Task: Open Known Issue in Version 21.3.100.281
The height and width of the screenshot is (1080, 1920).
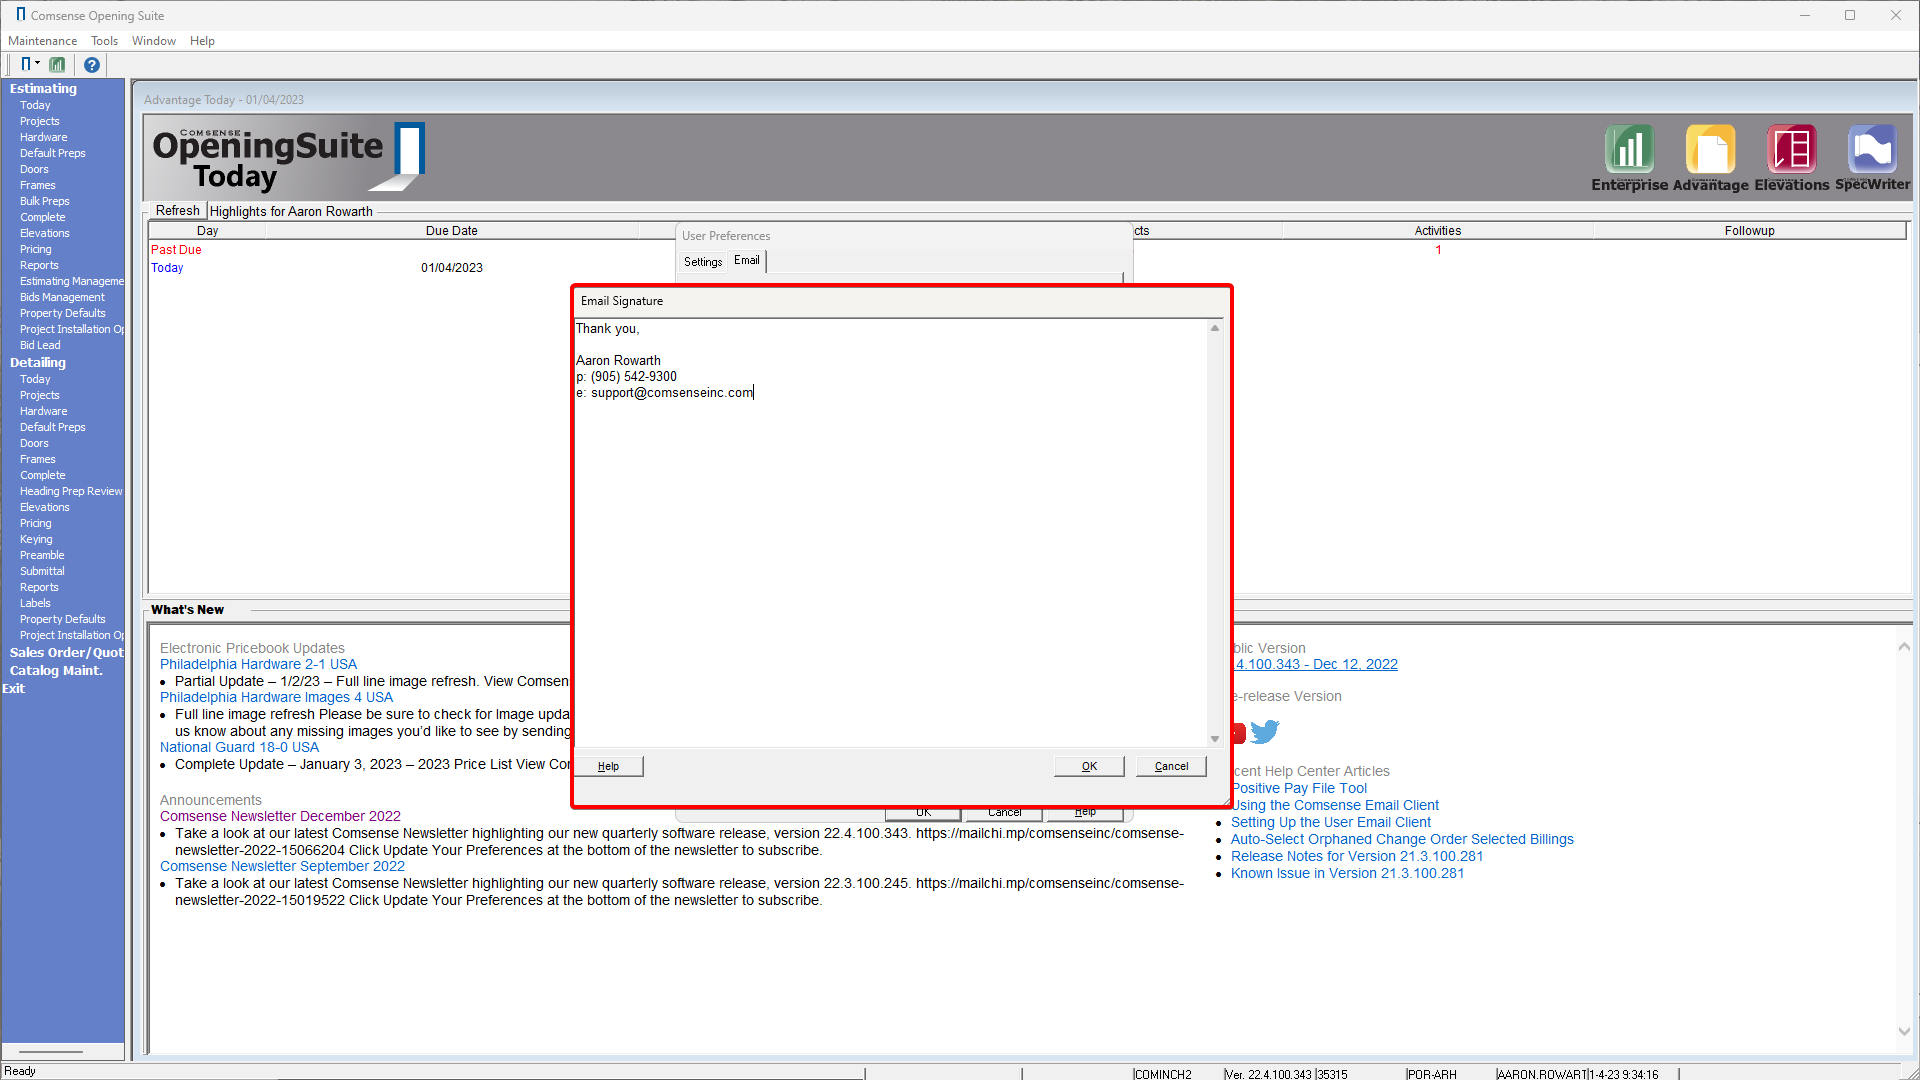Action: point(1347,873)
